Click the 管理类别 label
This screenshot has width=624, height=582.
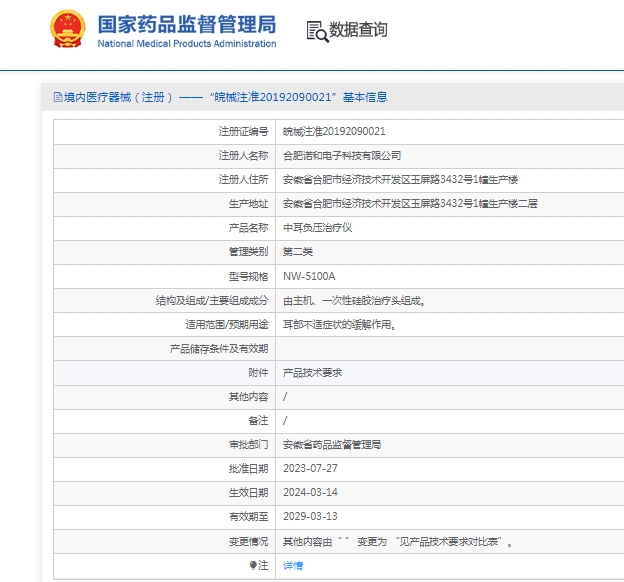point(249,252)
